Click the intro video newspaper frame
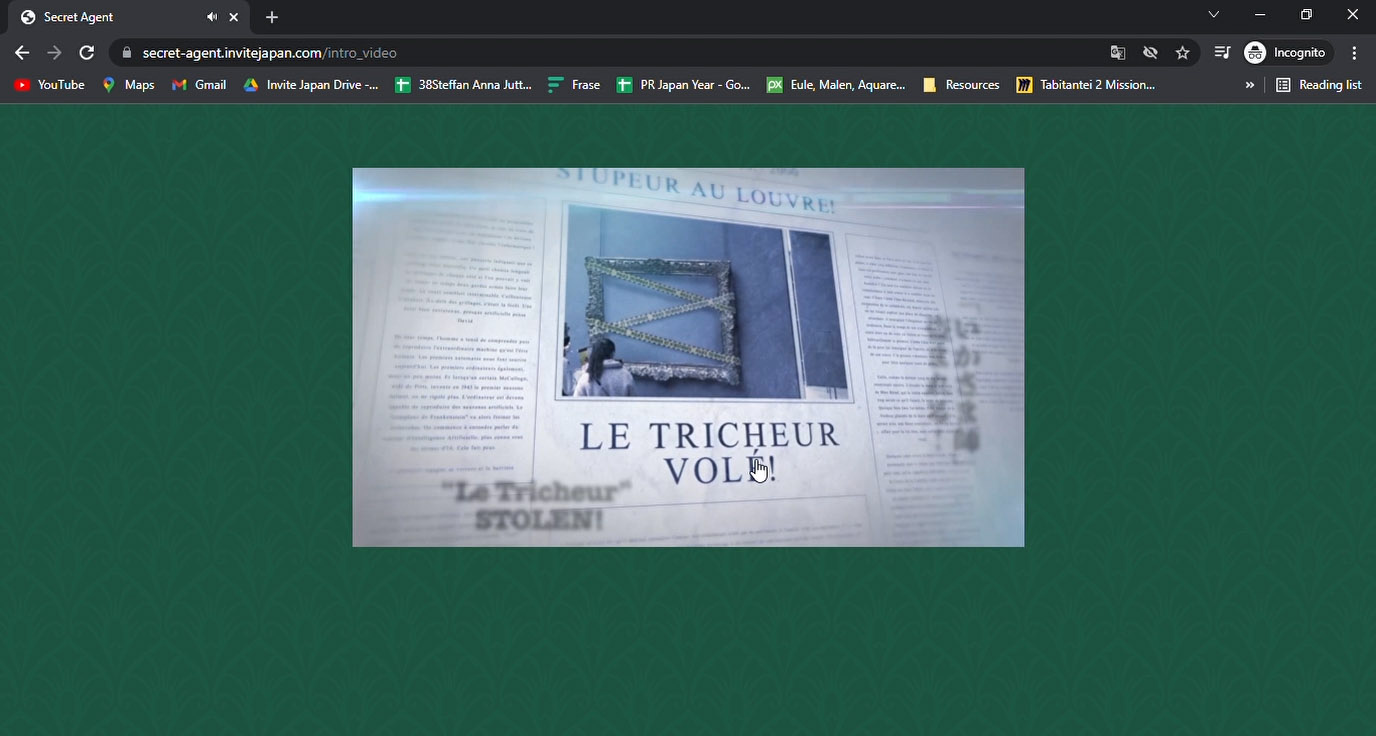Image resolution: width=1376 pixels, height=736 pixels. click(688, 357)
